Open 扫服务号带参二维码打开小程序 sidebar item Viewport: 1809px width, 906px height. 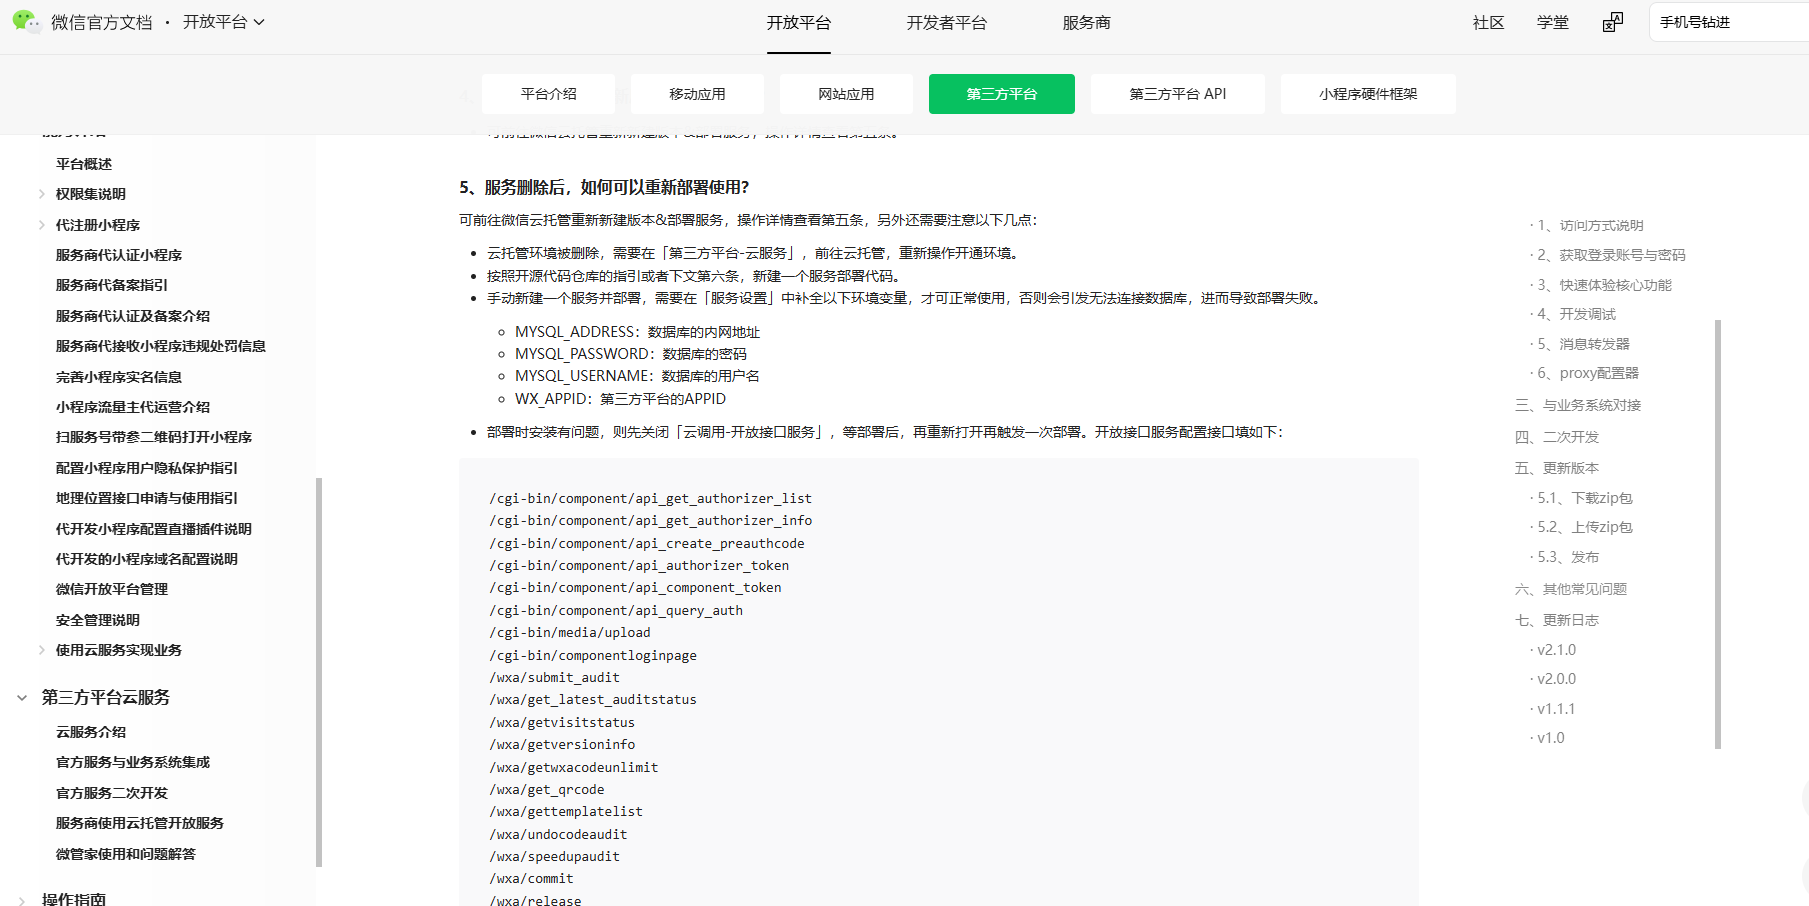(154, 437)
